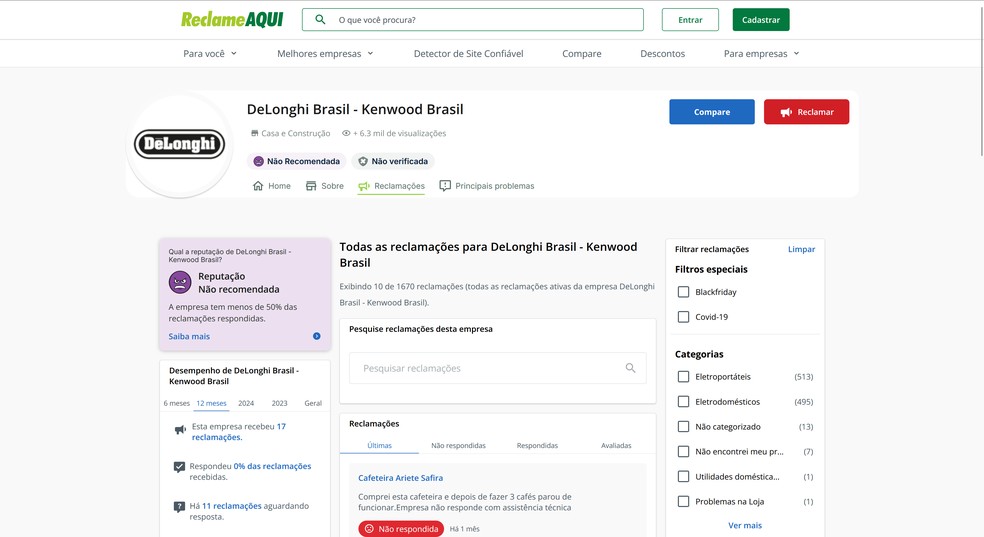Expand the Melhores empresas menu
The width and height of the screenshot is (984, 537).
(325, 53)
